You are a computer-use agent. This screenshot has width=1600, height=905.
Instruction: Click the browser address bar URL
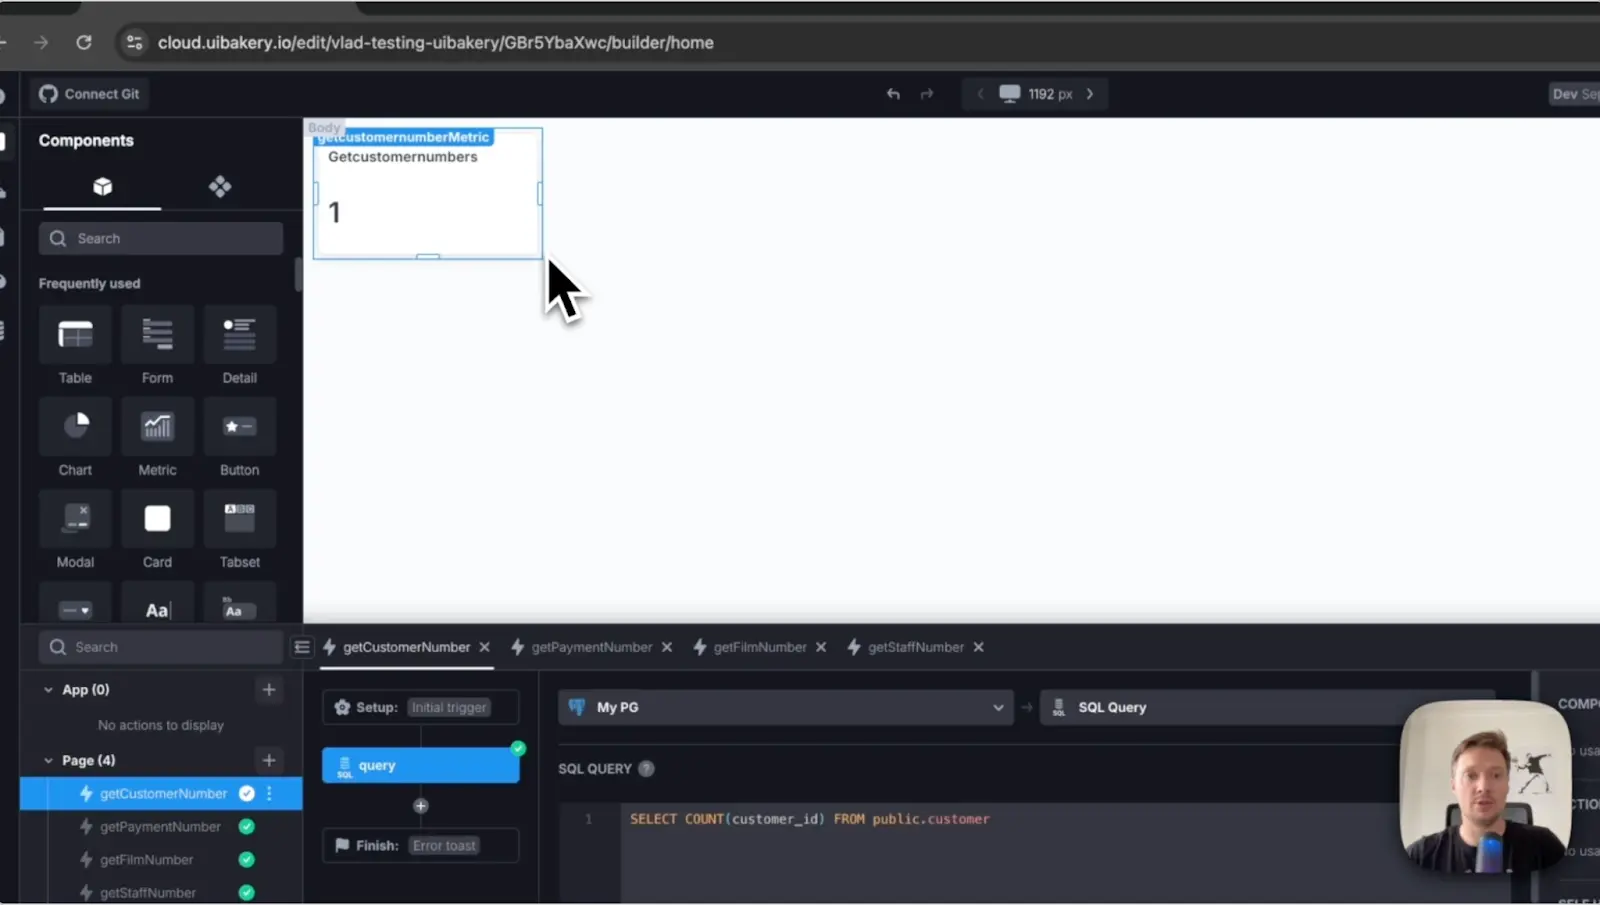436,42
